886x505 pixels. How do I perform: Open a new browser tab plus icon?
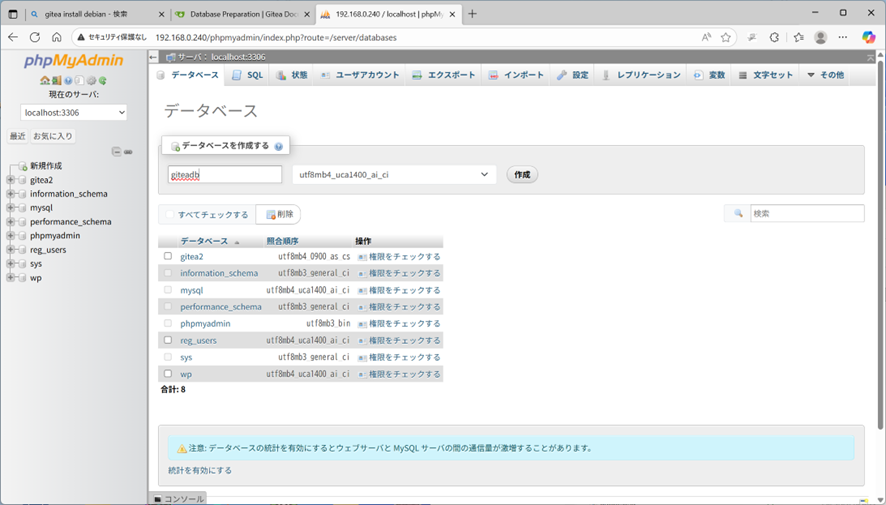tap(472, 14)
